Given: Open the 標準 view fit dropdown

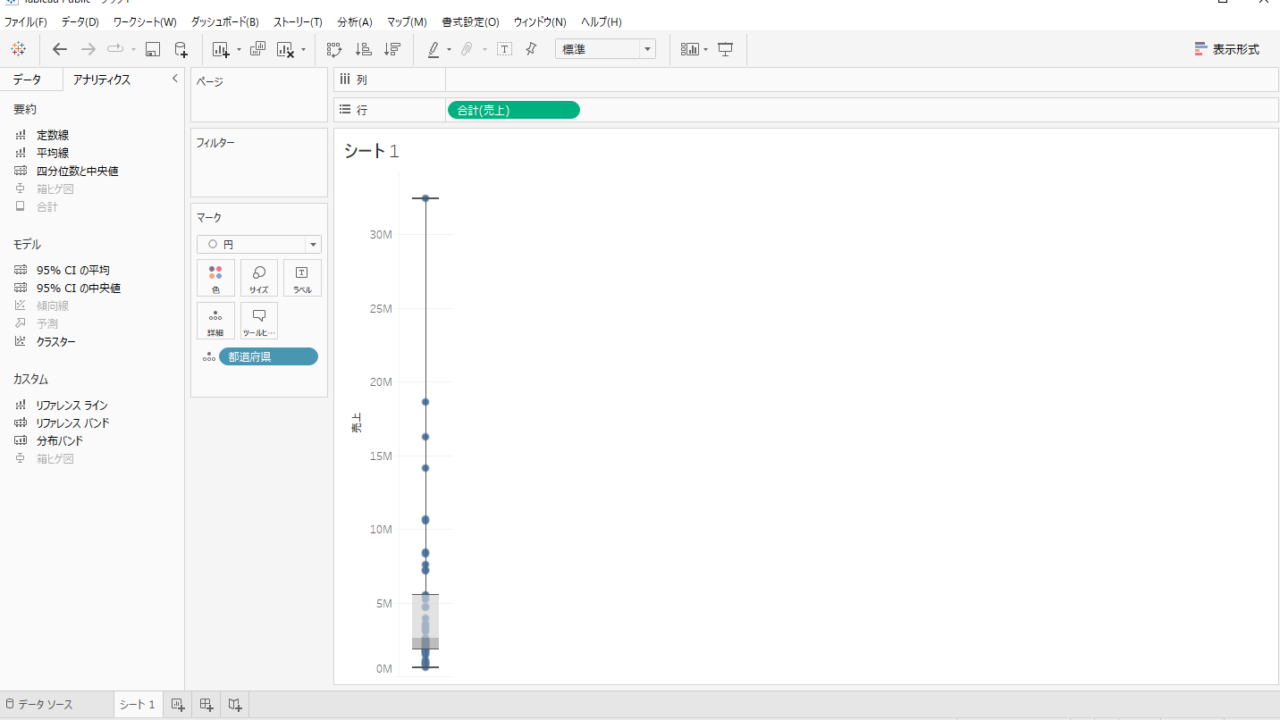Looking at the screenshot, I should coord(605,49).
